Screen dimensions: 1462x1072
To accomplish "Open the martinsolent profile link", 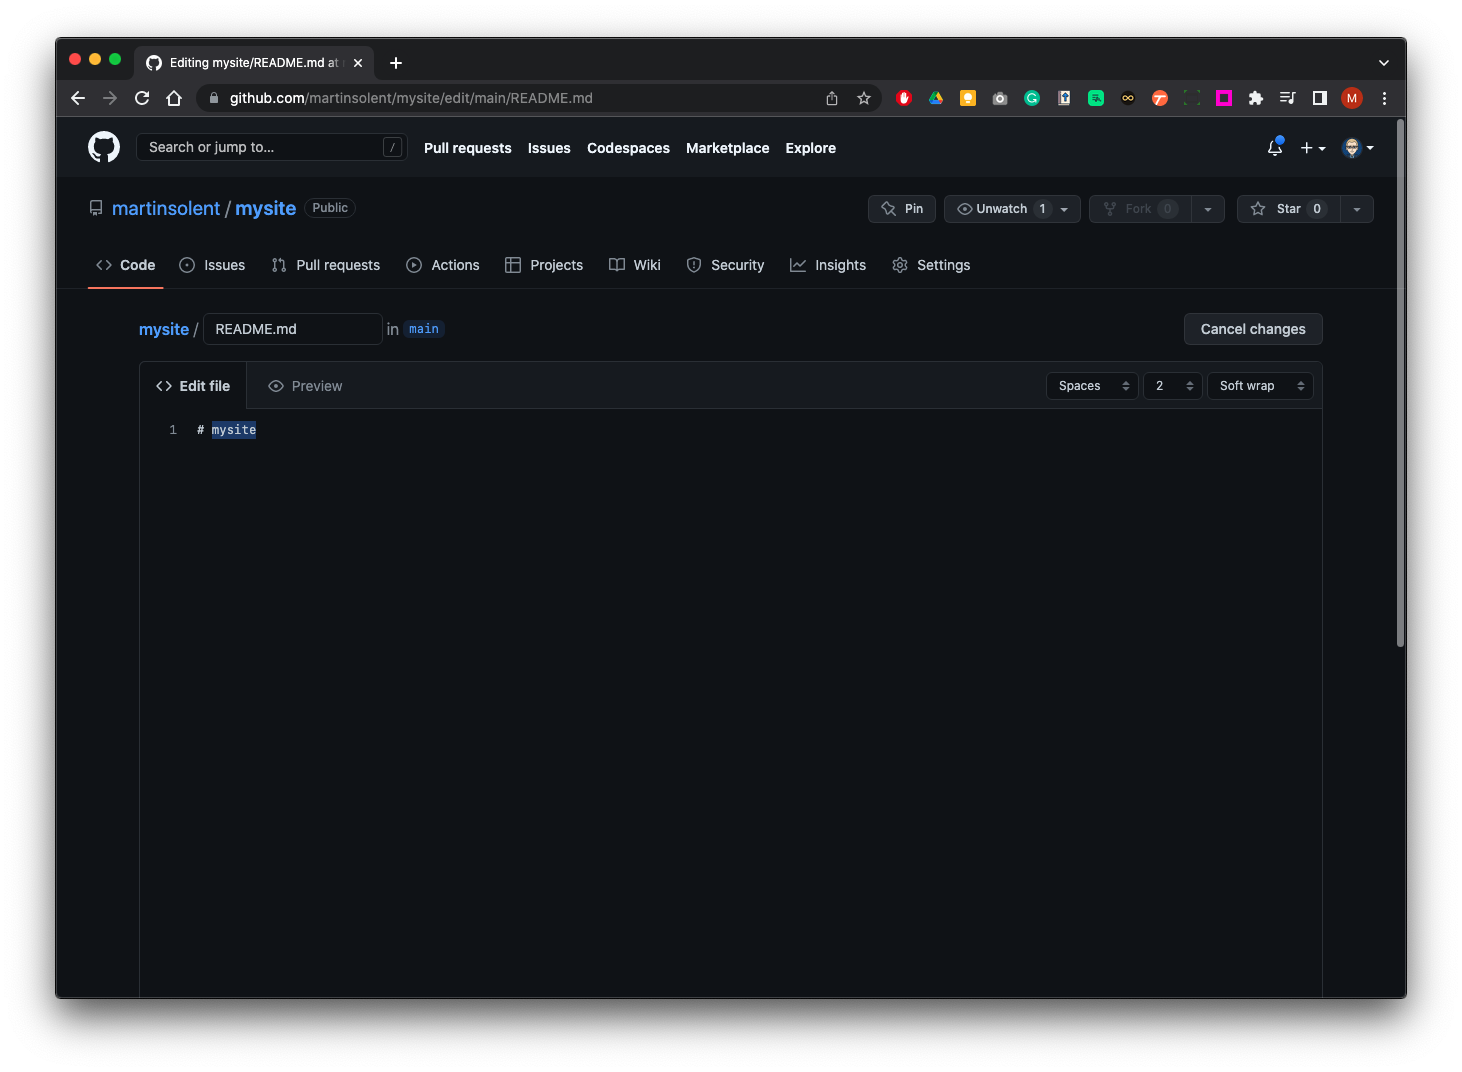I will coord(166,208).
